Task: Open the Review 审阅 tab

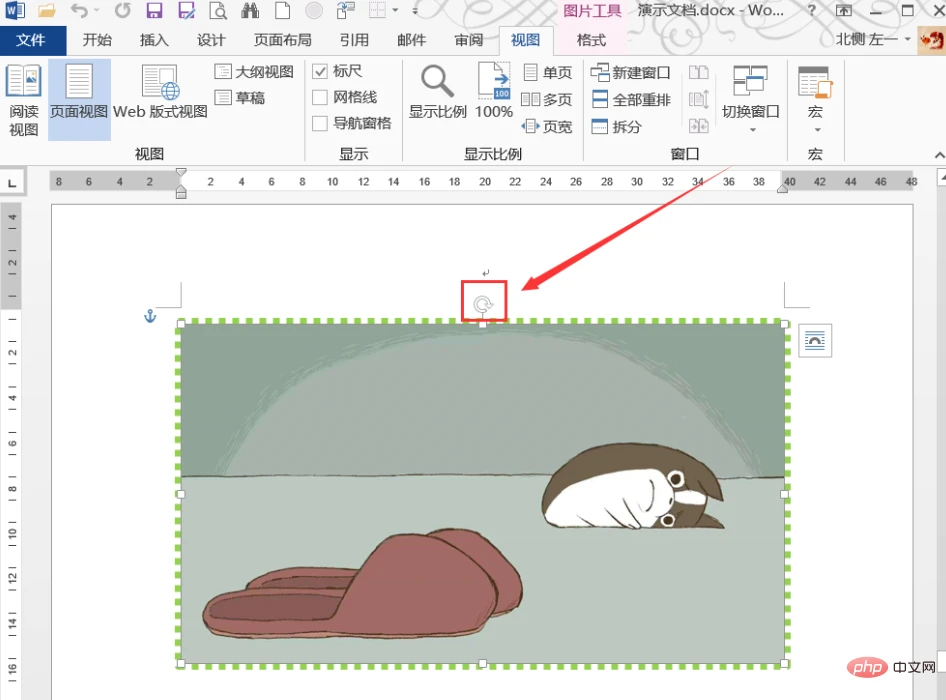Action: click(x=469, y=40)
